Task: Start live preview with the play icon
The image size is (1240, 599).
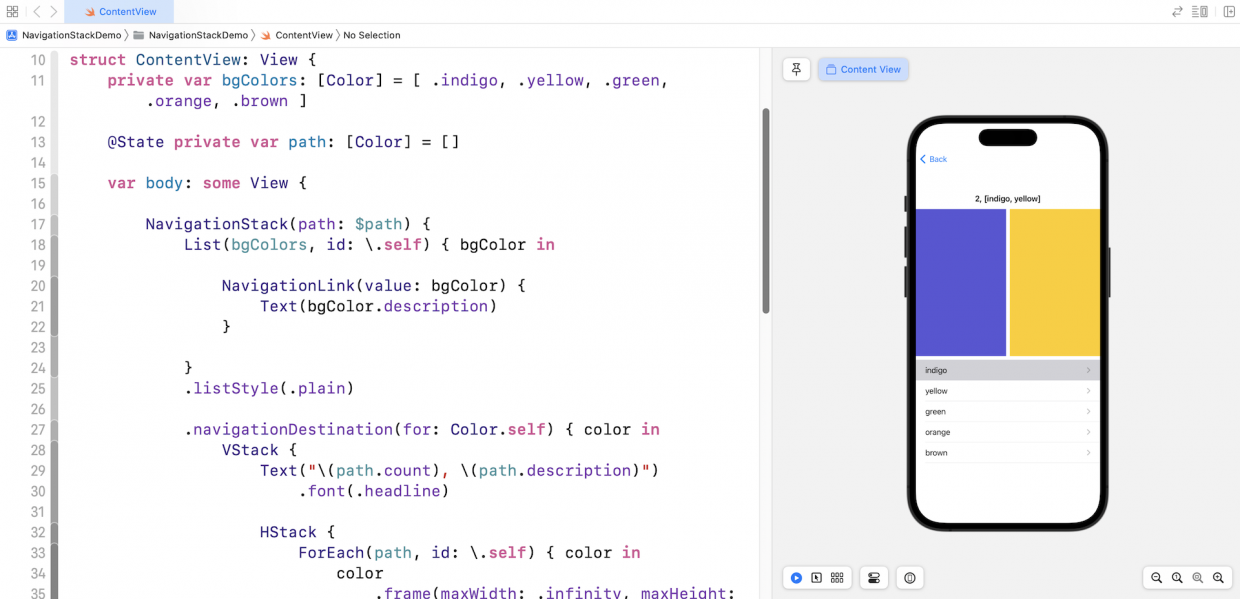Action: pos(796,577)
